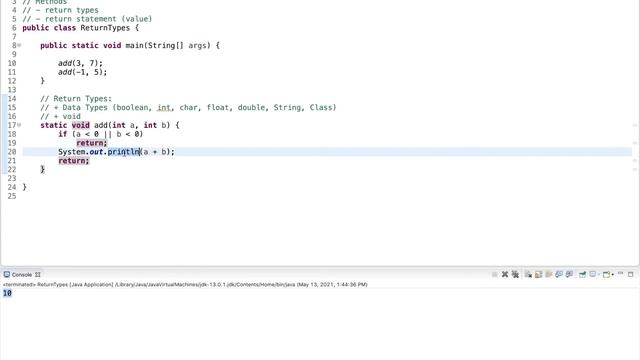
Task: Toggle show console when standard error changes
Action: point(569,274)
